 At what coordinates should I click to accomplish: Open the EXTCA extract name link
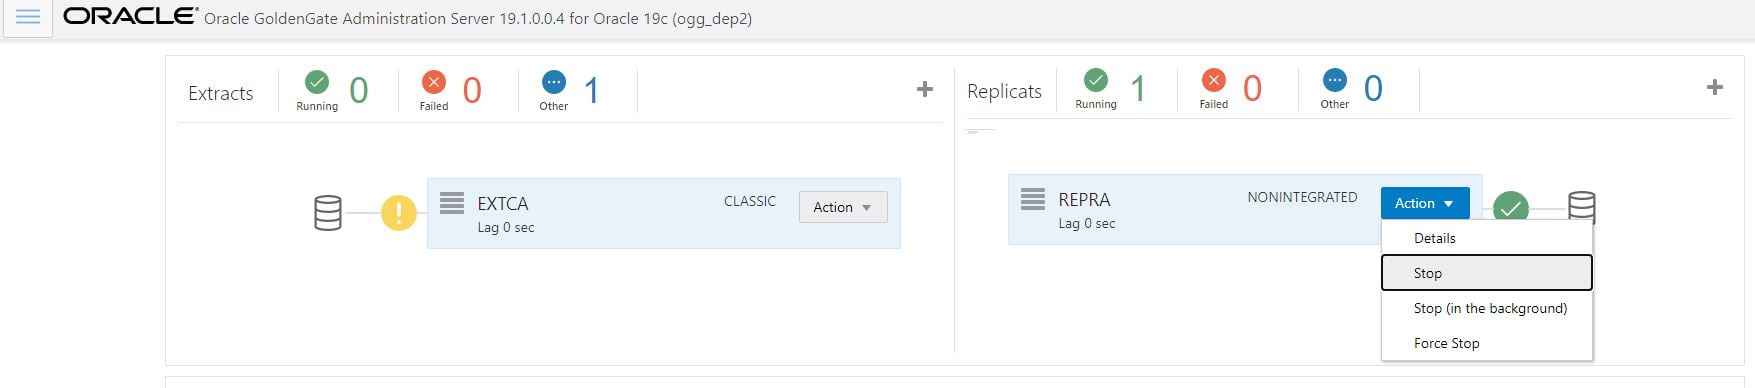point(503,203)
